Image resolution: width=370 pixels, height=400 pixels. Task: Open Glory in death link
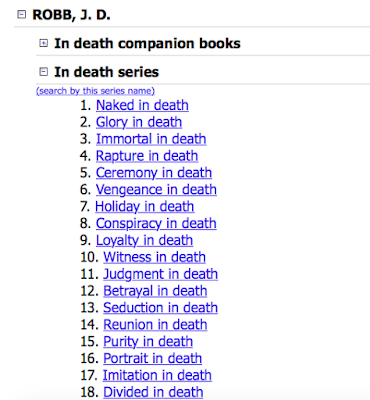139,122
